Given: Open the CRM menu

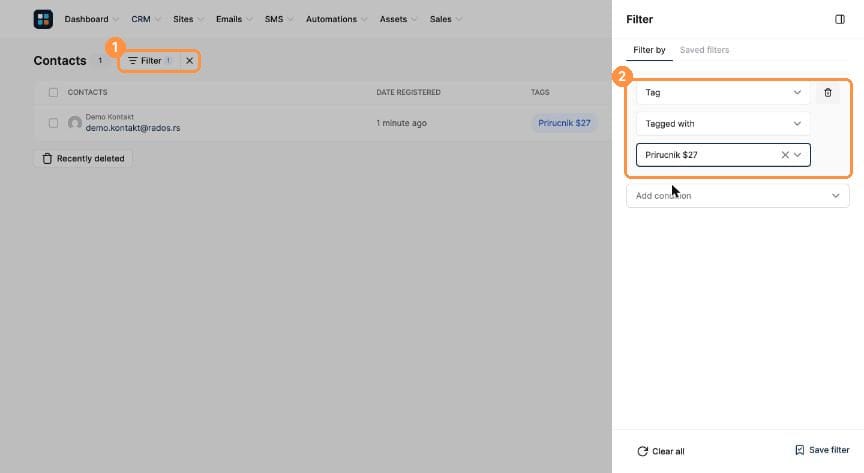Looking at the screenshot, I should [x=145, y=19].
